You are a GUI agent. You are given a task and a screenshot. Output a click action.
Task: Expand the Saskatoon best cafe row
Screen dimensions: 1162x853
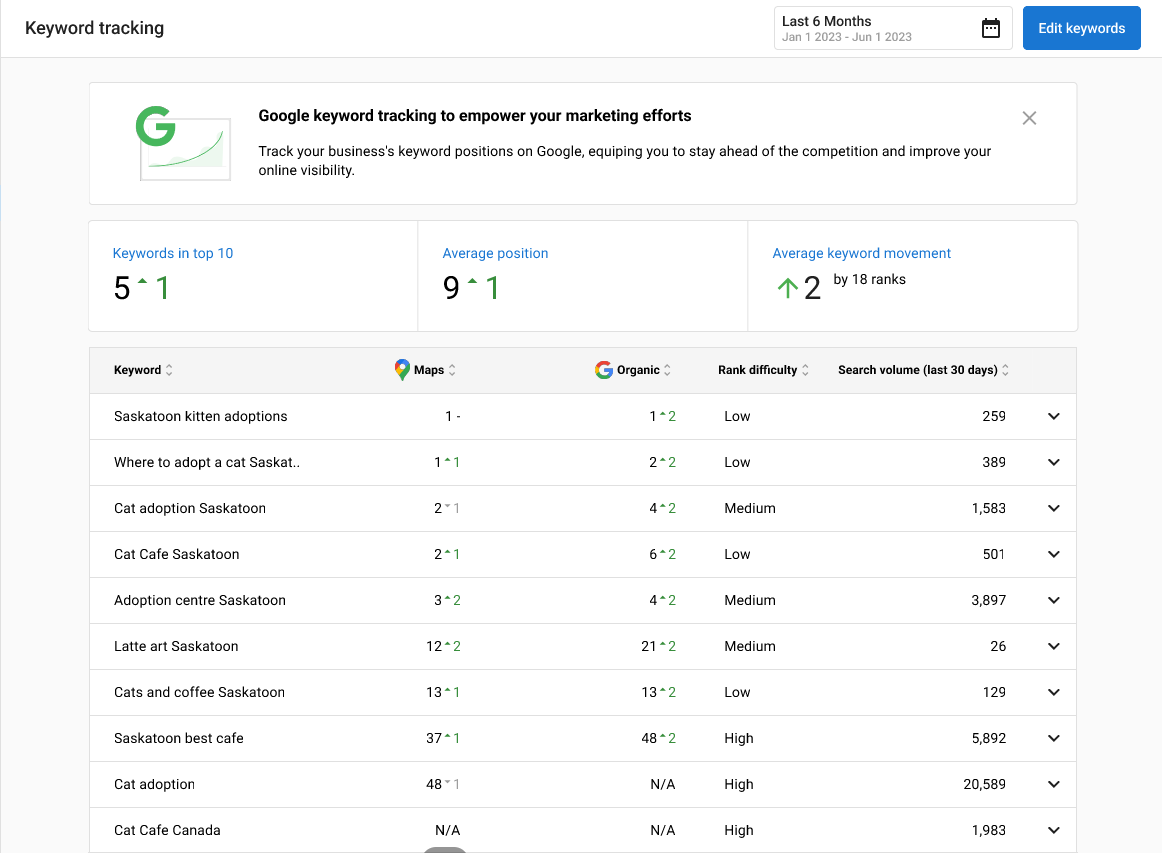pyautogui.click(x=1053, y=738)
